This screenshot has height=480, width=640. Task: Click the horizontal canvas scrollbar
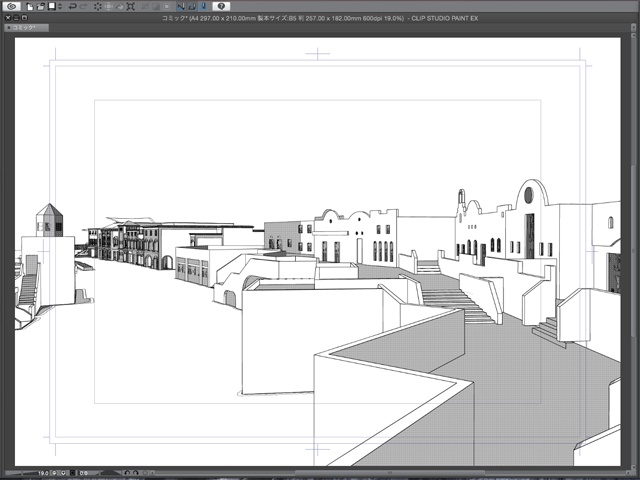[390, 473]
